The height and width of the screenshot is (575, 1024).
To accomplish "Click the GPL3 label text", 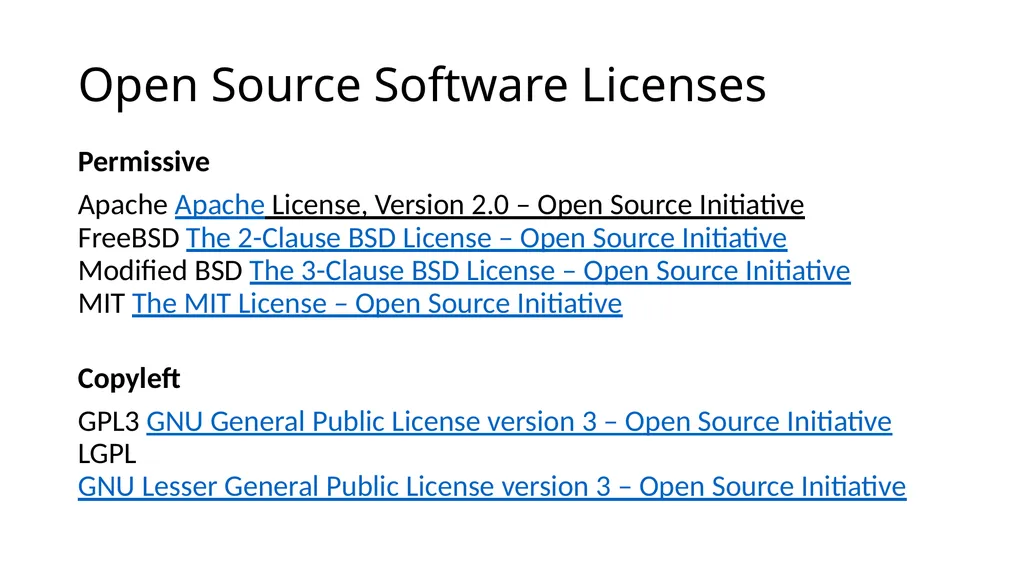I will [108, 421].
